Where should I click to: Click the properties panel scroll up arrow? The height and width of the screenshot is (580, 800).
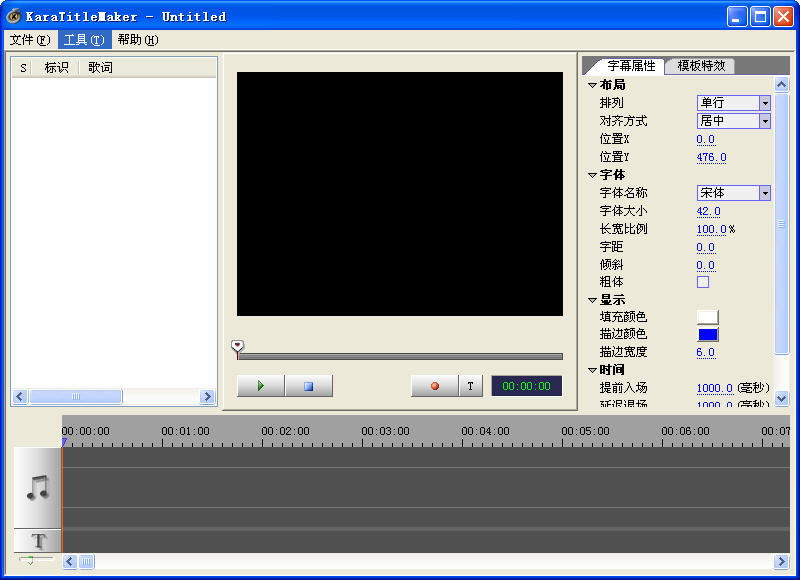coord(782,84)
